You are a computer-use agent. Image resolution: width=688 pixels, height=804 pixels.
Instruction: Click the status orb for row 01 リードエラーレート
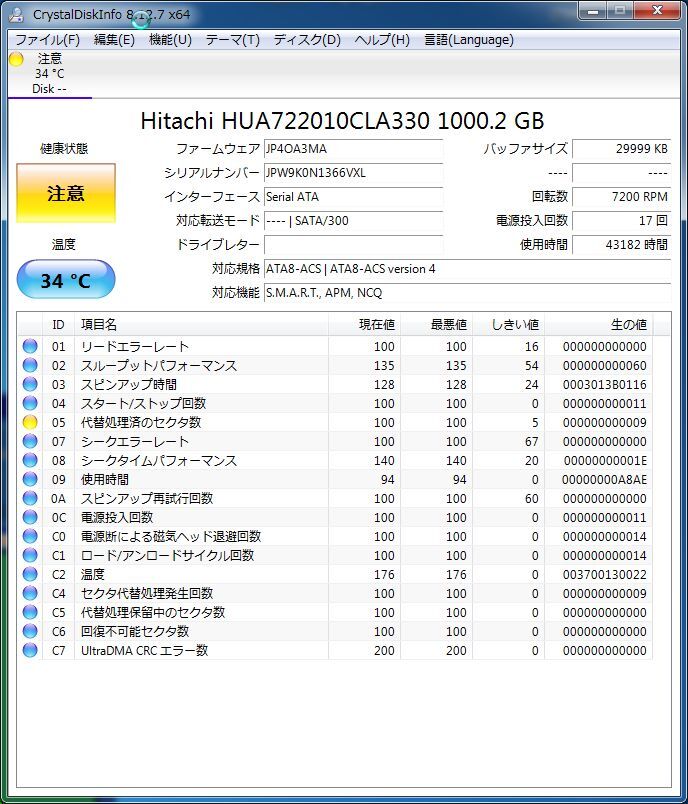30,346
